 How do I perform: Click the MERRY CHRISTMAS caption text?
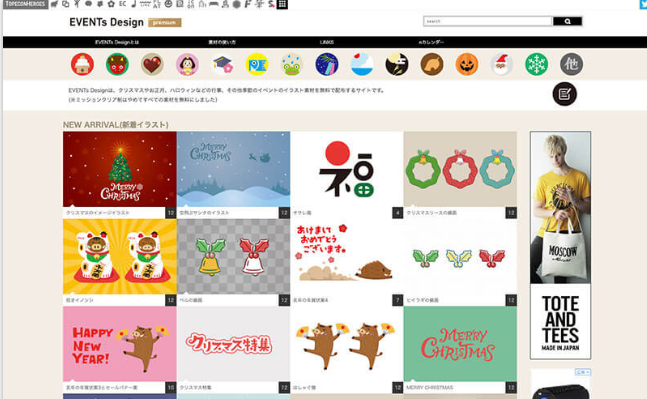click(429, 387)
